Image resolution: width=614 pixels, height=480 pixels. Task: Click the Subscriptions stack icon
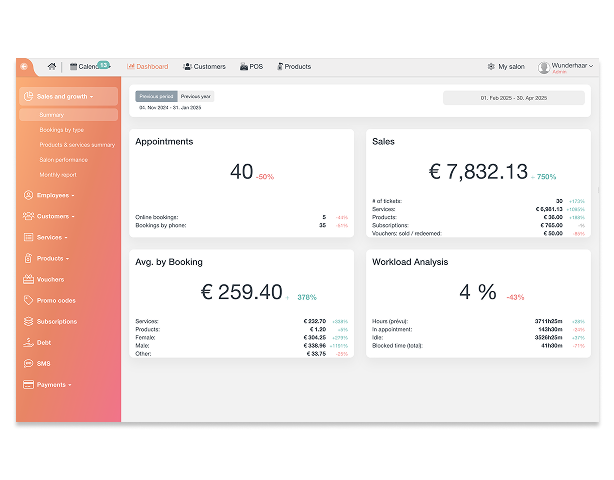(28, 321)
